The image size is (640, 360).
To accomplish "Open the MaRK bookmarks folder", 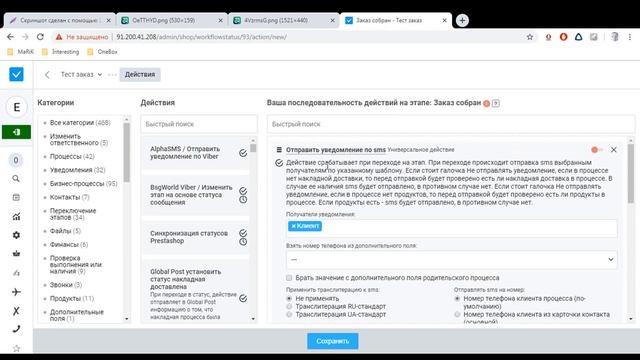I will pyautogui.click(x=21, y=52).
